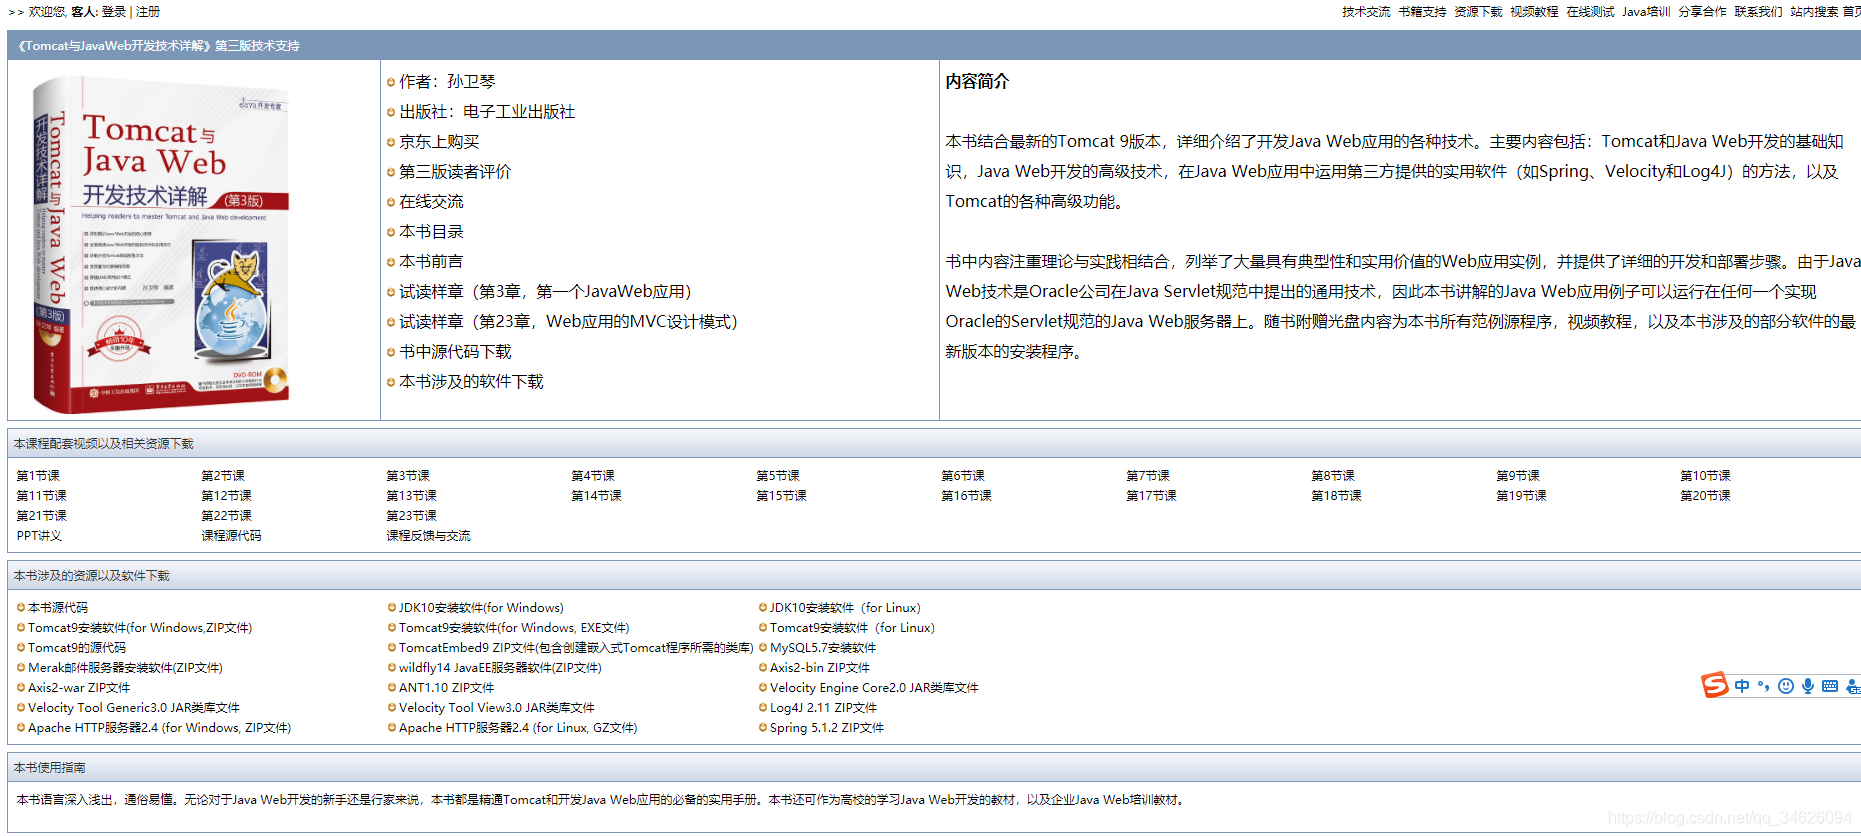Open video lesson 第5节课
This screenshot has width=1861, height=836.
pyautogui.click(x=778, y=476)
